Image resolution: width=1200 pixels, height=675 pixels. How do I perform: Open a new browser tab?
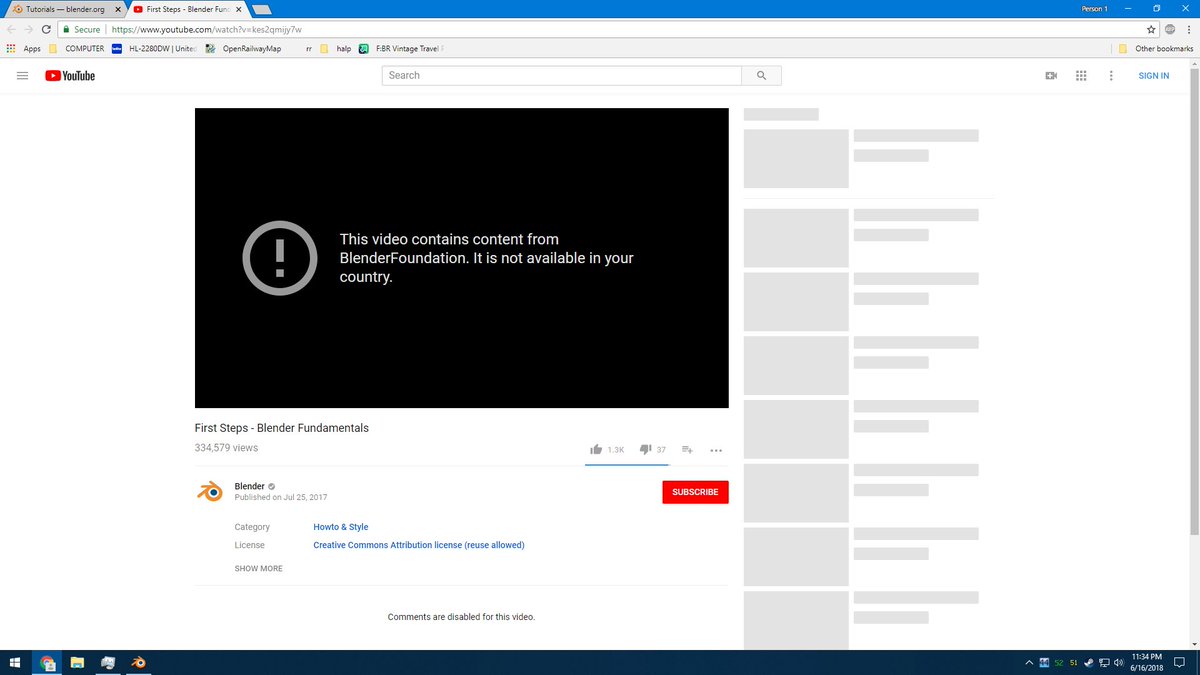(x=262, y=9)
